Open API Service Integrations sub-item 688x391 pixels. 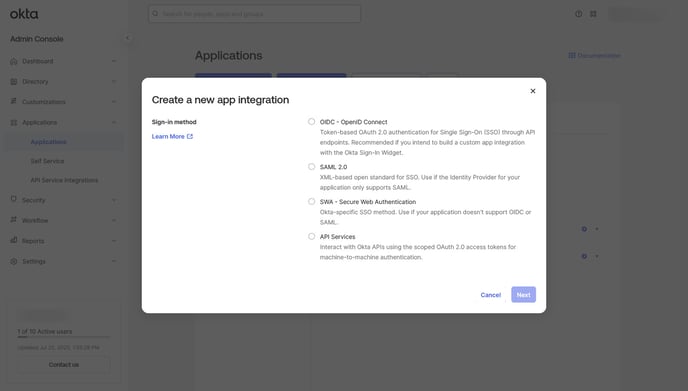pos(64,180)
